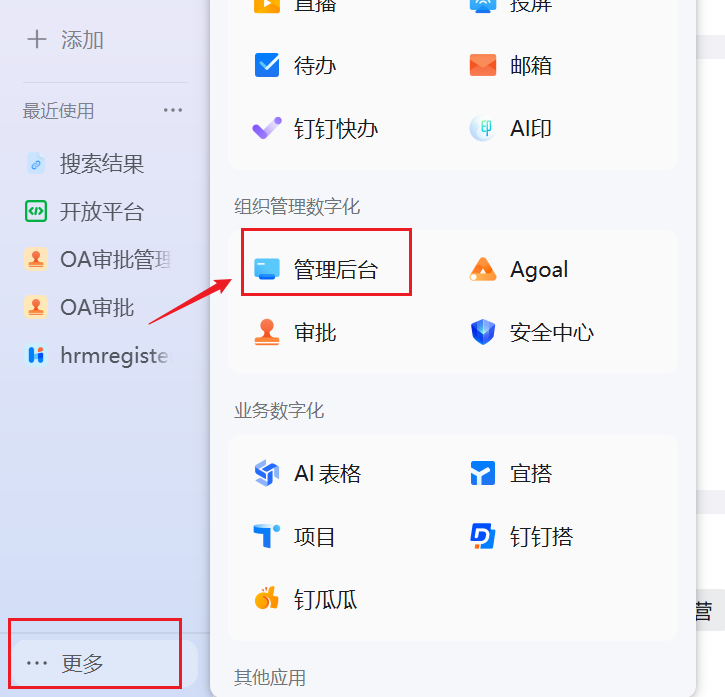Launch the 钉钉搭 app
725x697 pixels.
[x=522, y=537]
